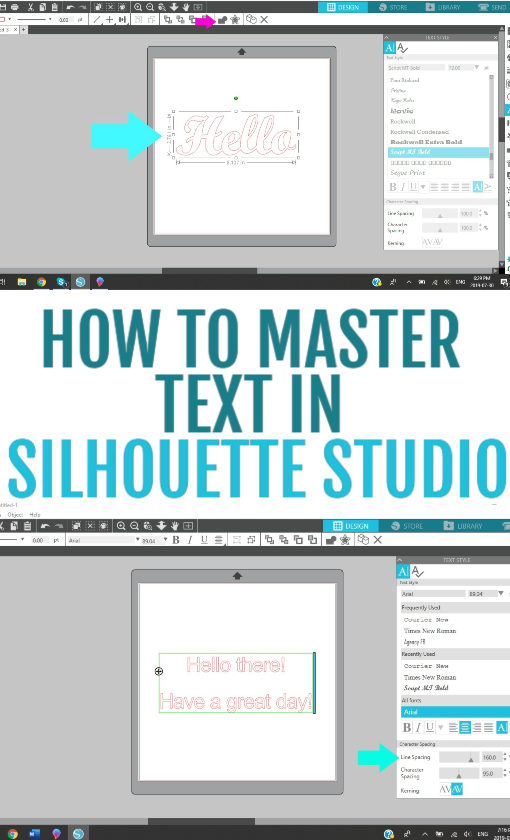Toggle Underline in the lower Text Style panel
Viewport: 510px width, 840px height.
click(x=430, y=728)
